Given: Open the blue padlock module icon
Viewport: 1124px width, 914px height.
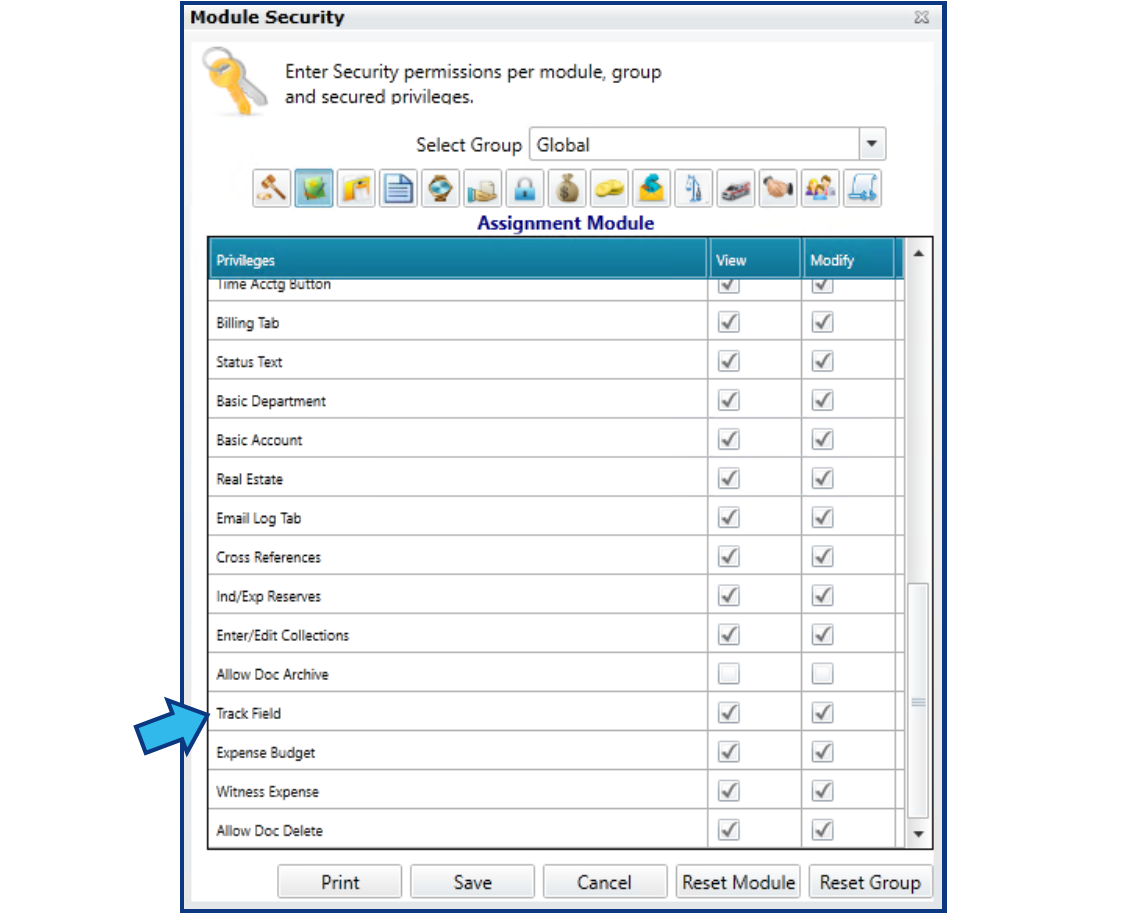Looking at the screenshot, I should coord(525,189).
